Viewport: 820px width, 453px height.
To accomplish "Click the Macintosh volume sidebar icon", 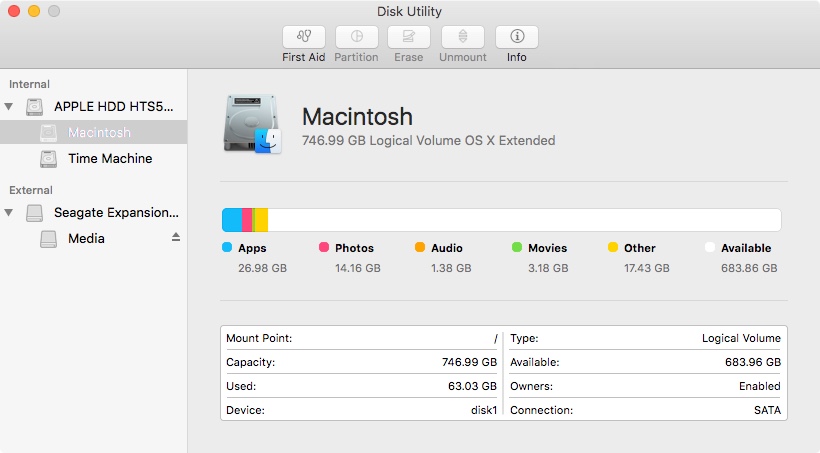I will tap(48, 133).
